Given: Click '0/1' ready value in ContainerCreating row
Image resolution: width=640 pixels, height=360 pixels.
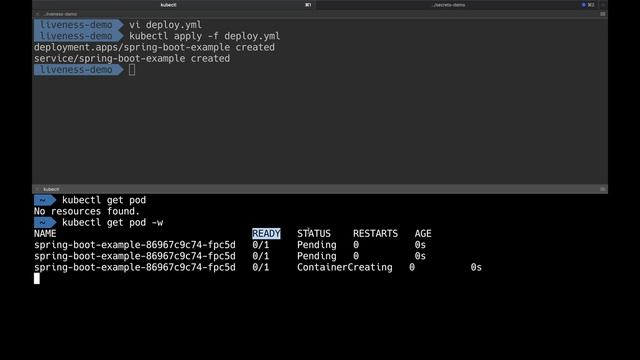Looking at the screenshot, I should click(260, 267).
